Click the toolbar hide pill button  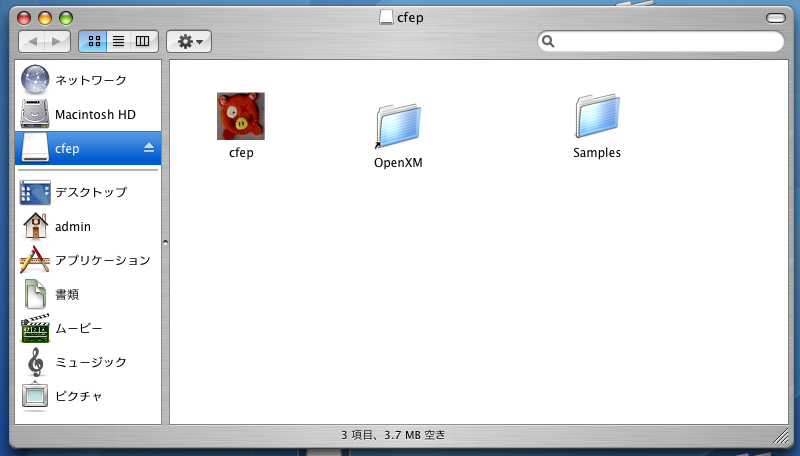click(776, 18)
